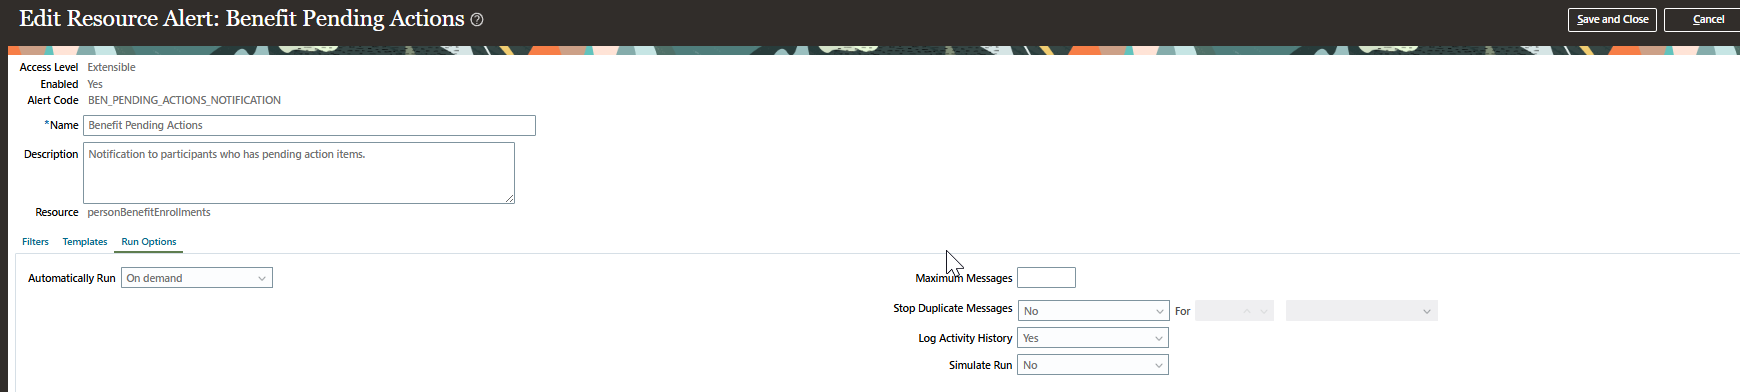
Task: Expand the Automatically Run dropdown
Action: (197, 278)
